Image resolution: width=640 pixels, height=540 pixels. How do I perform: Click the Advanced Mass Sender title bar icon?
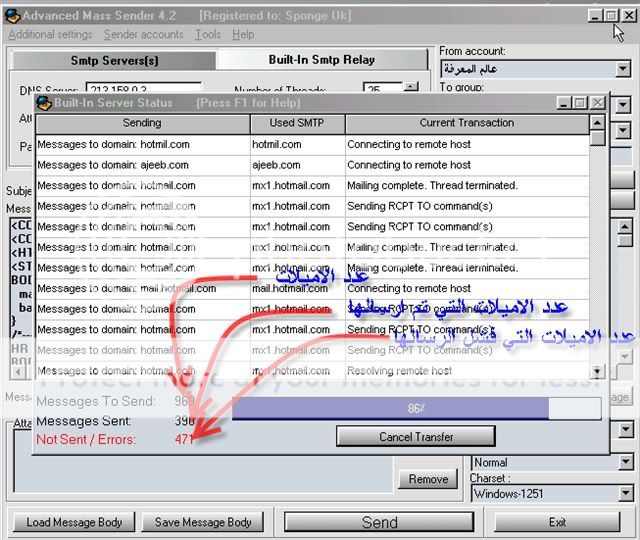[12, 16]
